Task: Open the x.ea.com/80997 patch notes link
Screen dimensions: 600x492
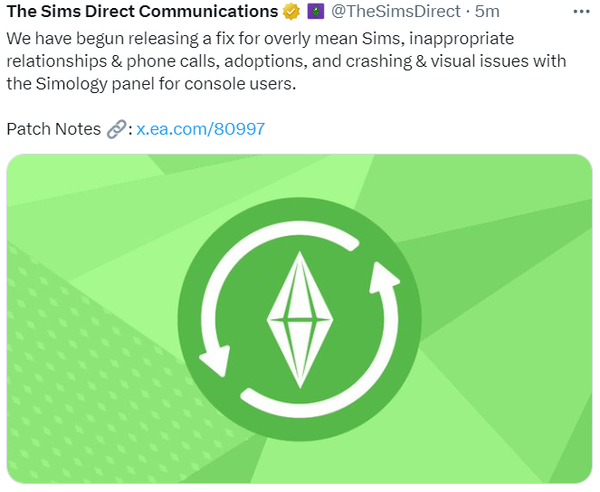Action: [201, 129]
